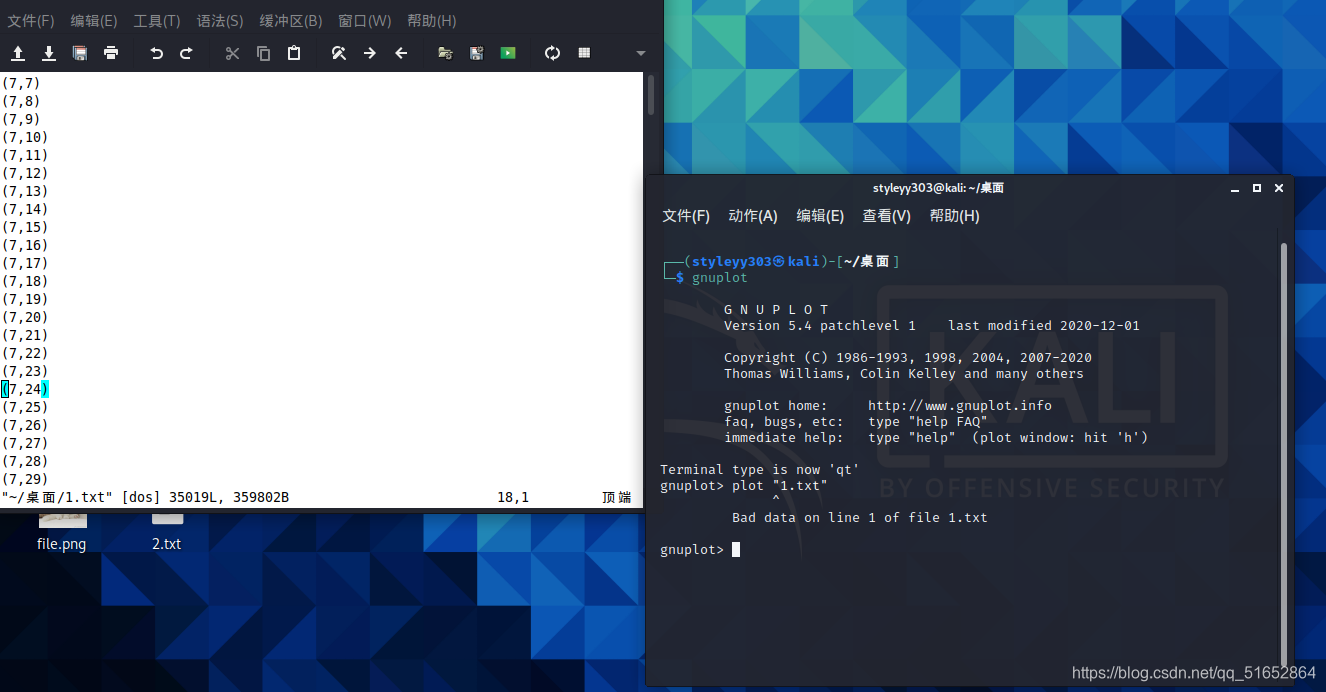Open the 缓冲区(B) menu in gVim
This screenshot has height=692, width=1326.
coord(291,21)
